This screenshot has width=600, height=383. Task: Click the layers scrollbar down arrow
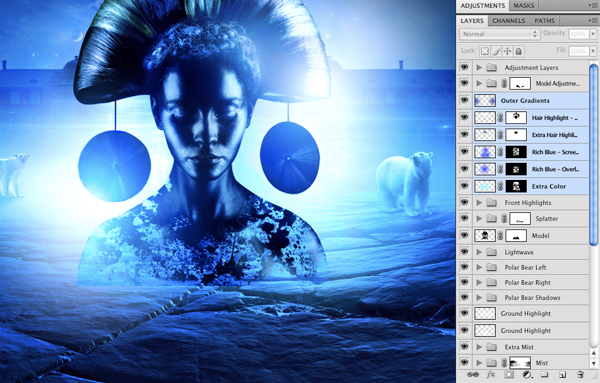(x=593, y=363)
